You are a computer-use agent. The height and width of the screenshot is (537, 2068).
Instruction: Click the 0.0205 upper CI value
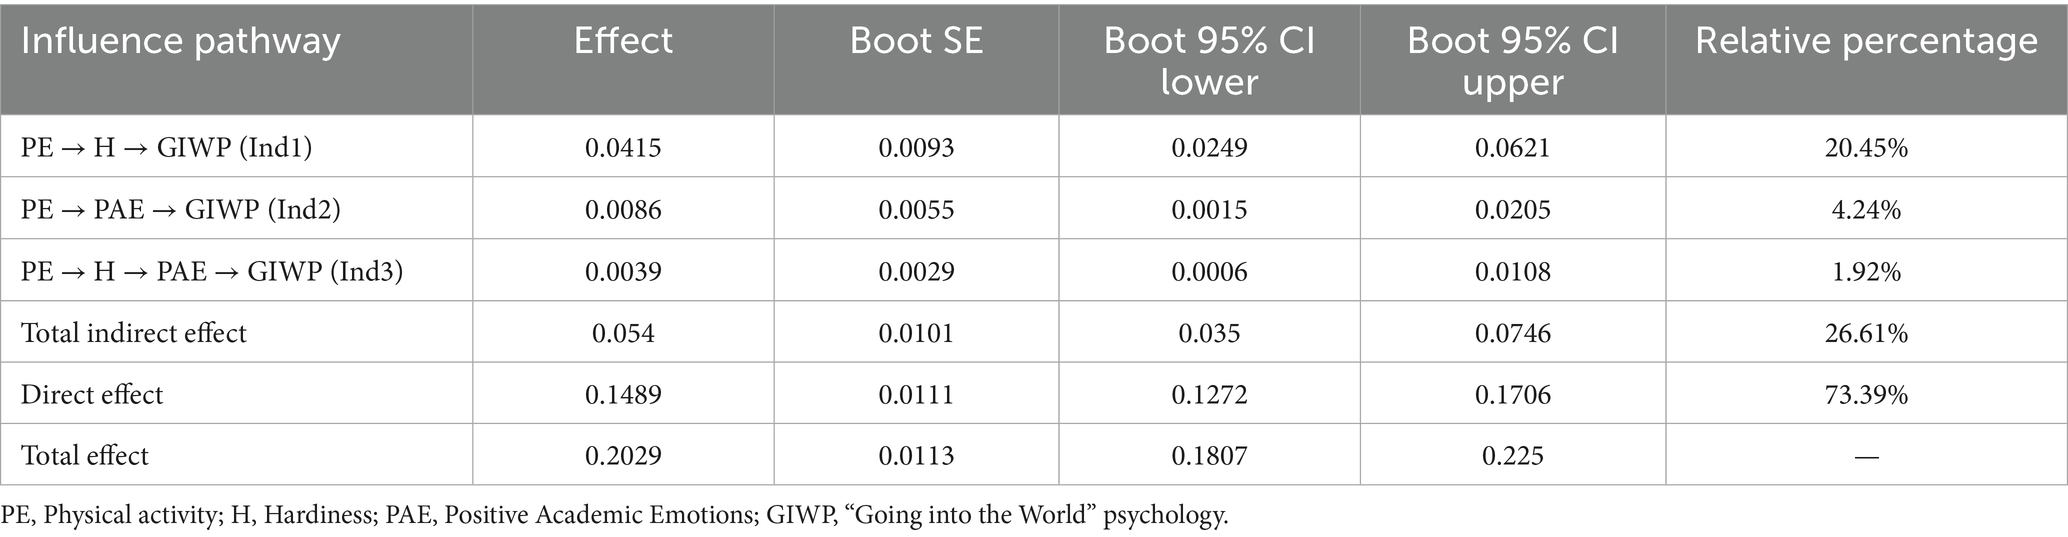1512,209
